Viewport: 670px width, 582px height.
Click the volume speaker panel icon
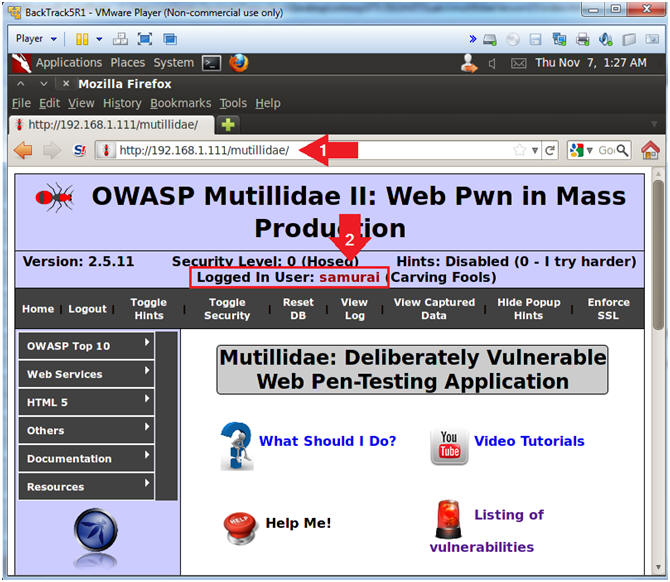pos(492,64)
